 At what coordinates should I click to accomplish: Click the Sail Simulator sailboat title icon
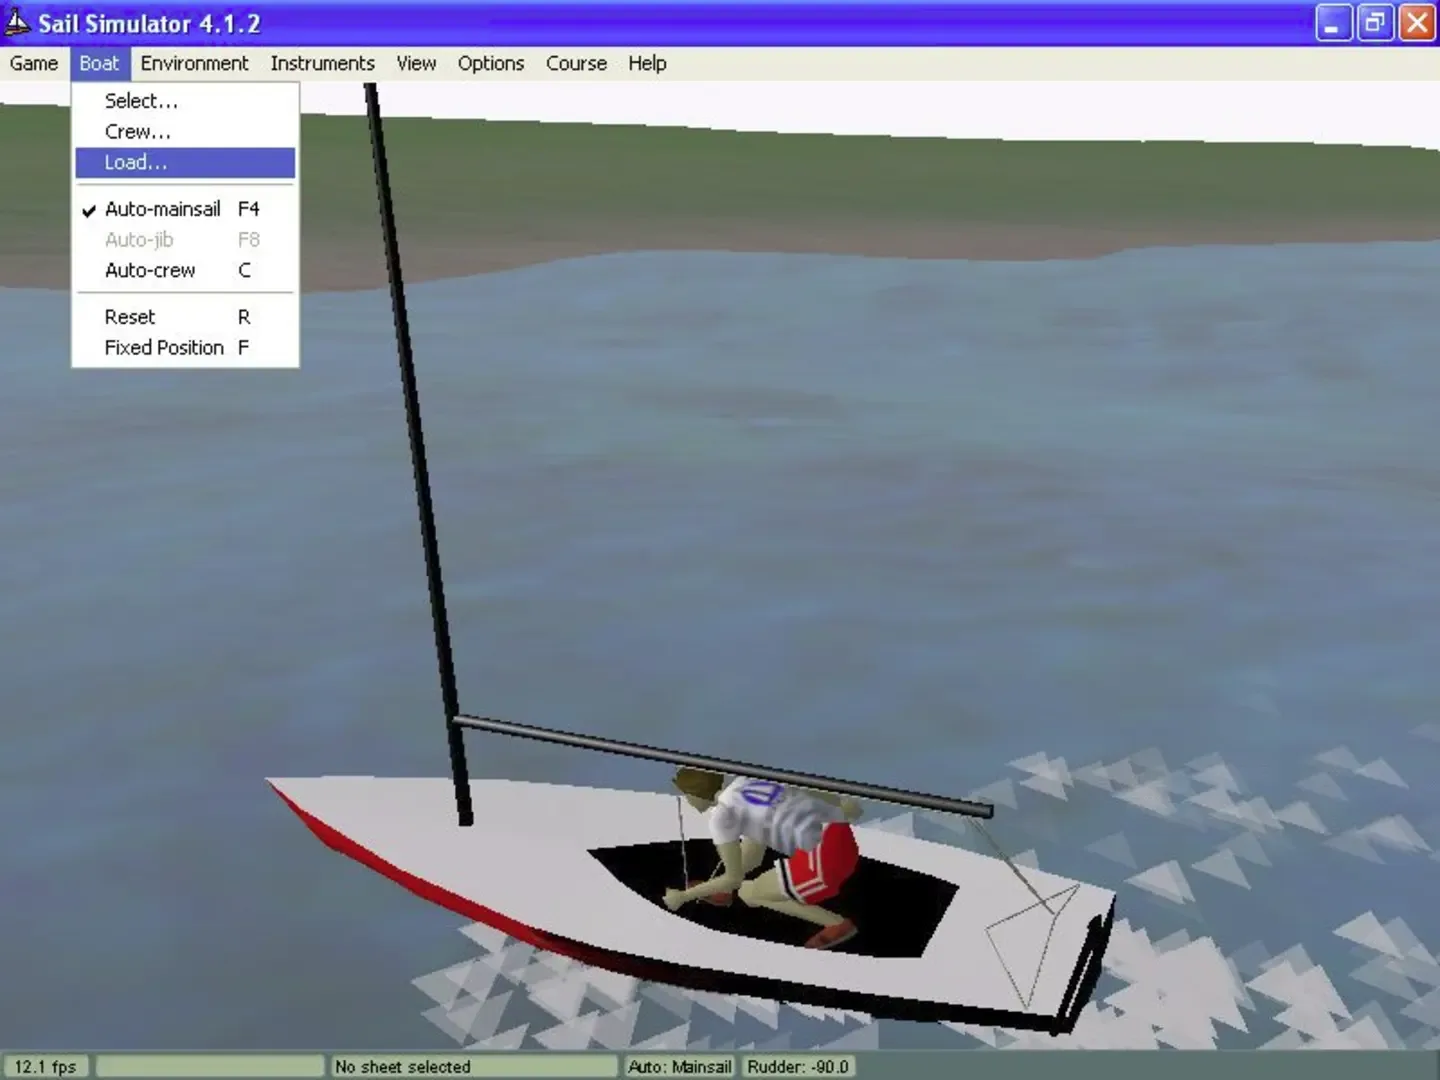click(x=17, y=22)
